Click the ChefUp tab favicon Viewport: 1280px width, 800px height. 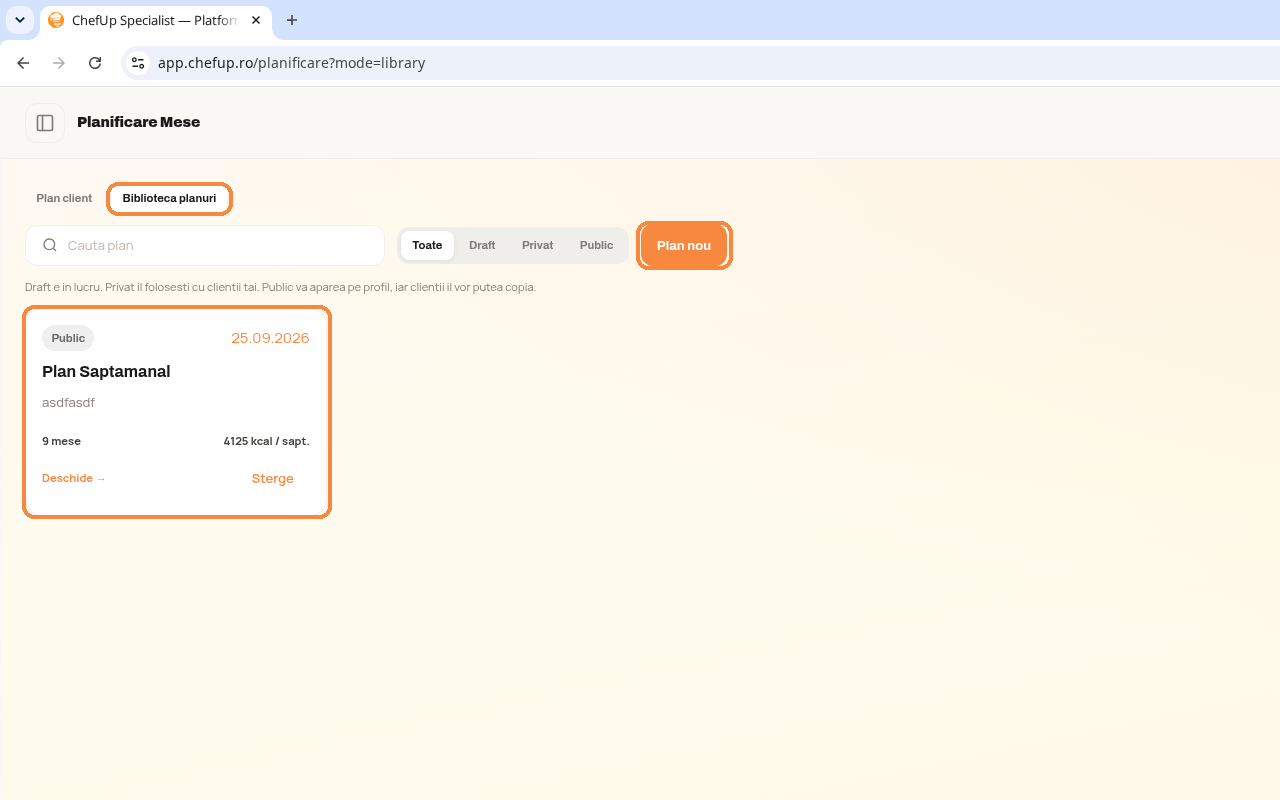click(x=56, y=20)
